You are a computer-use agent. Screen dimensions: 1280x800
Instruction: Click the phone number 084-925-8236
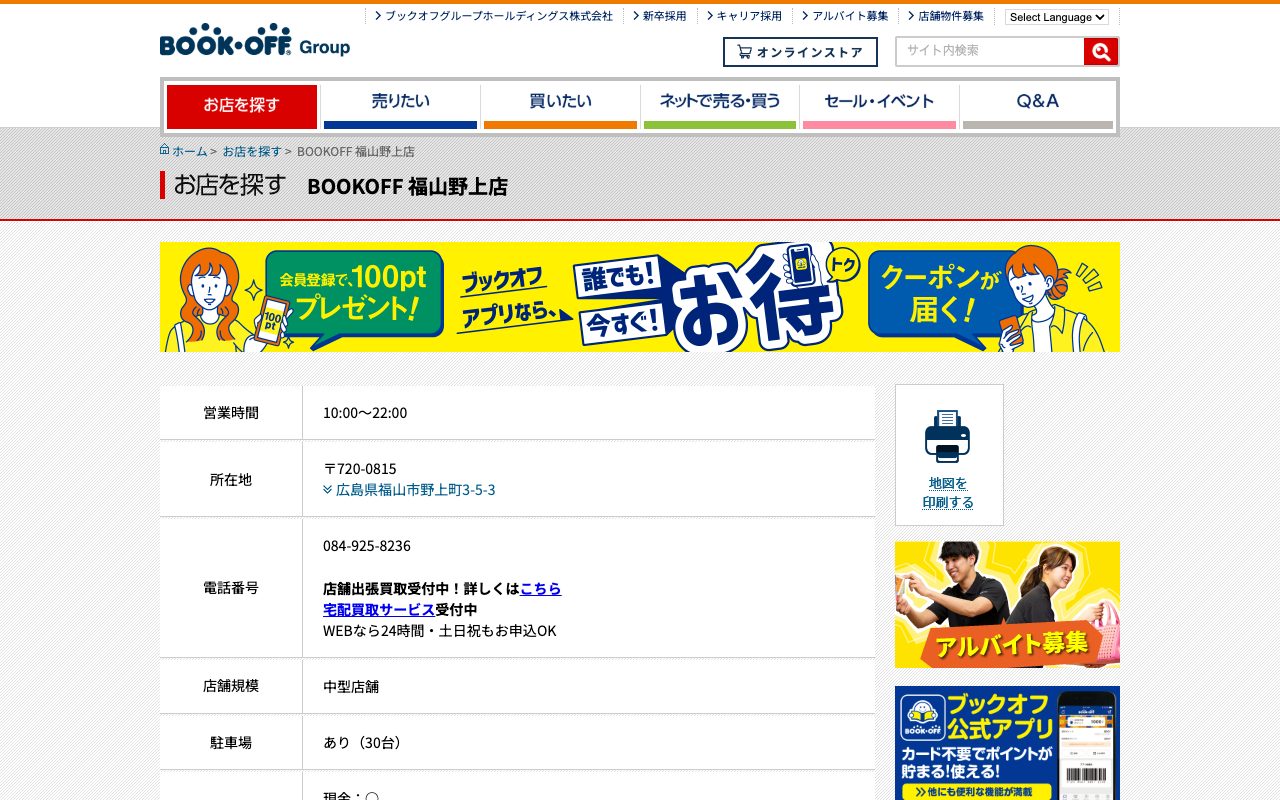pyautogui.click(x=367, y=546)
